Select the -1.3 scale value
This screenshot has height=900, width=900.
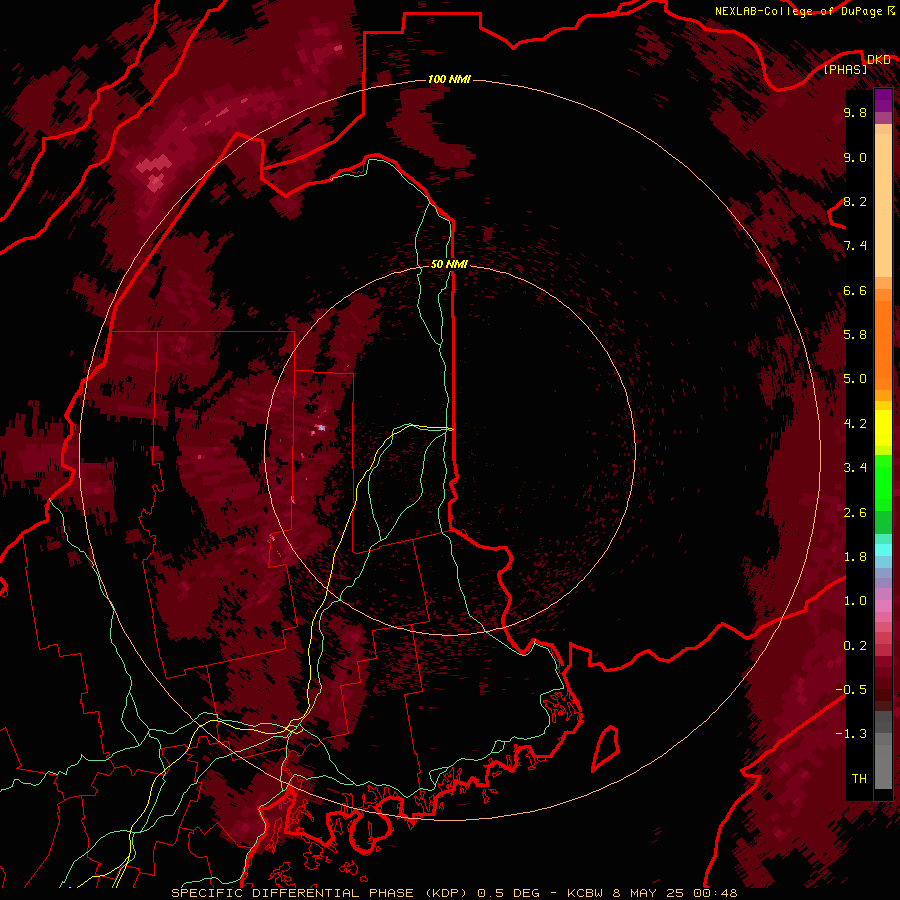(851, 734)
